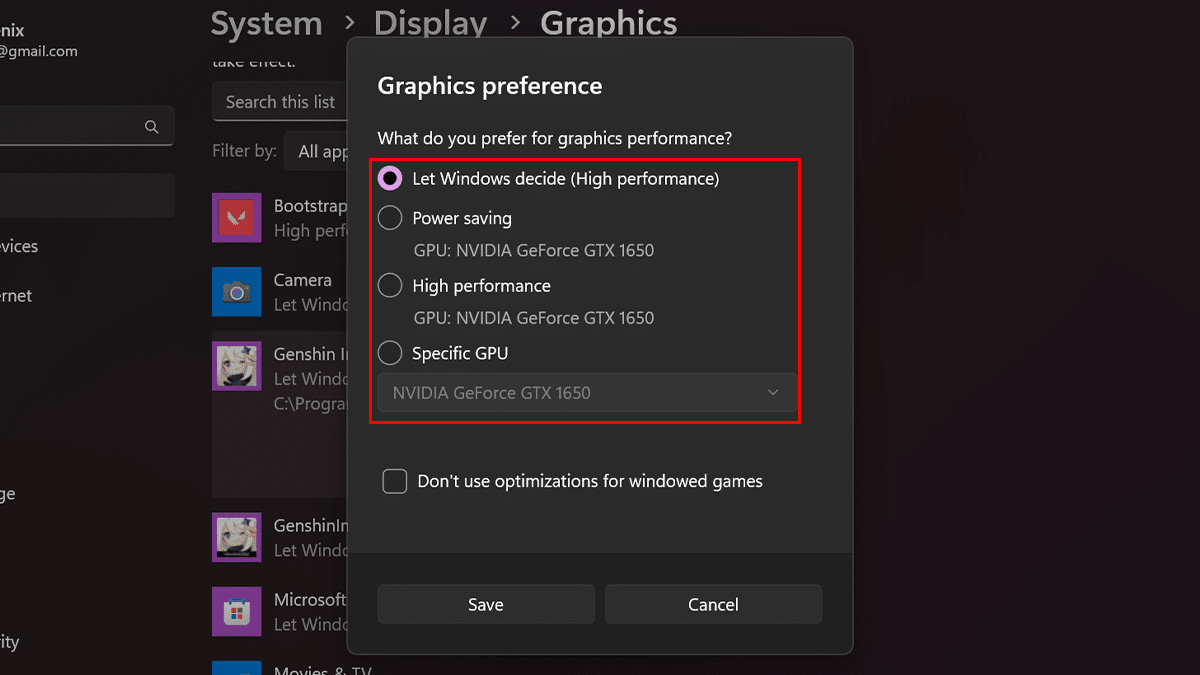Open Bluetooth & devices in the sidebar
This screenshot has height=675, width=1200.
(x=20, y=246)
